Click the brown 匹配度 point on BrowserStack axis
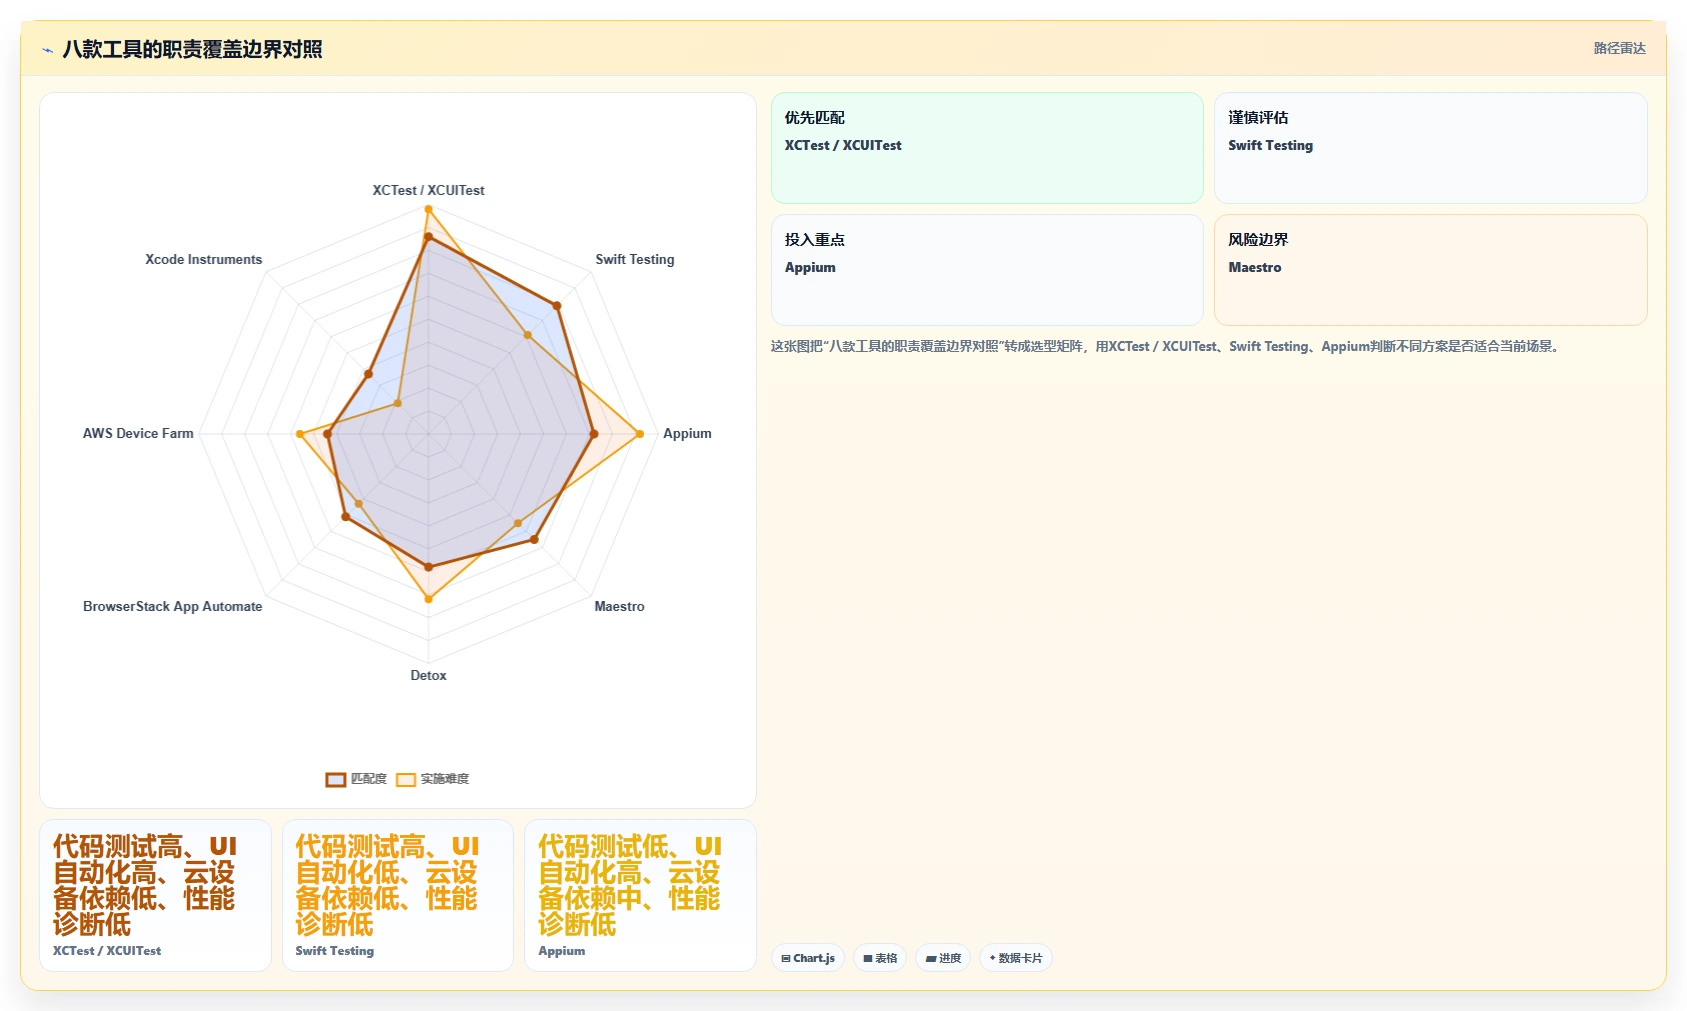The height and width of the screenshot is (1011, 1687). pyautogui.click(x=345, y=517)
